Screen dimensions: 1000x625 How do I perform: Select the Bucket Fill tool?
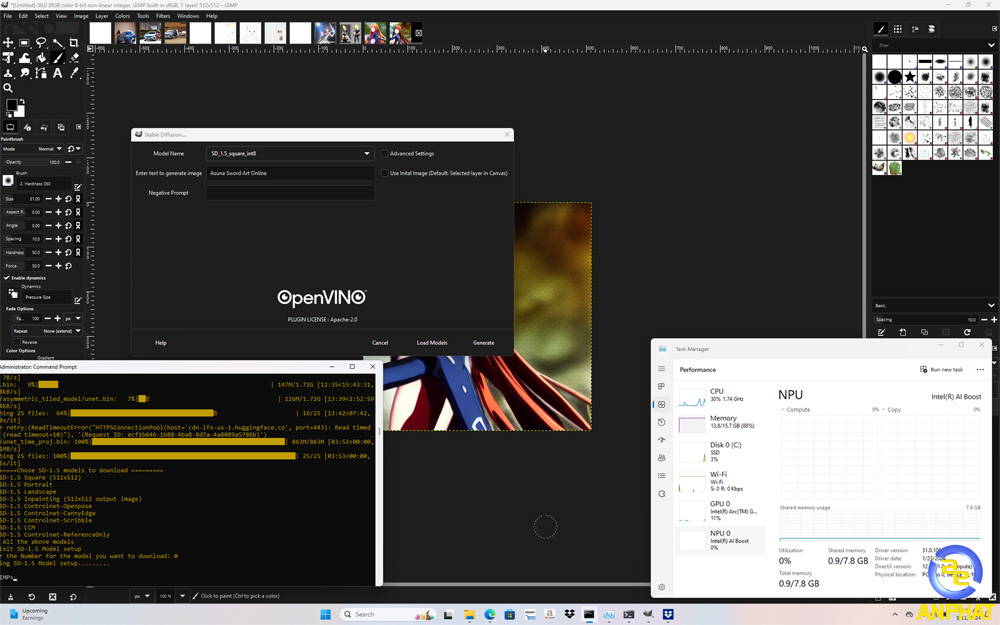coord(41,58)
